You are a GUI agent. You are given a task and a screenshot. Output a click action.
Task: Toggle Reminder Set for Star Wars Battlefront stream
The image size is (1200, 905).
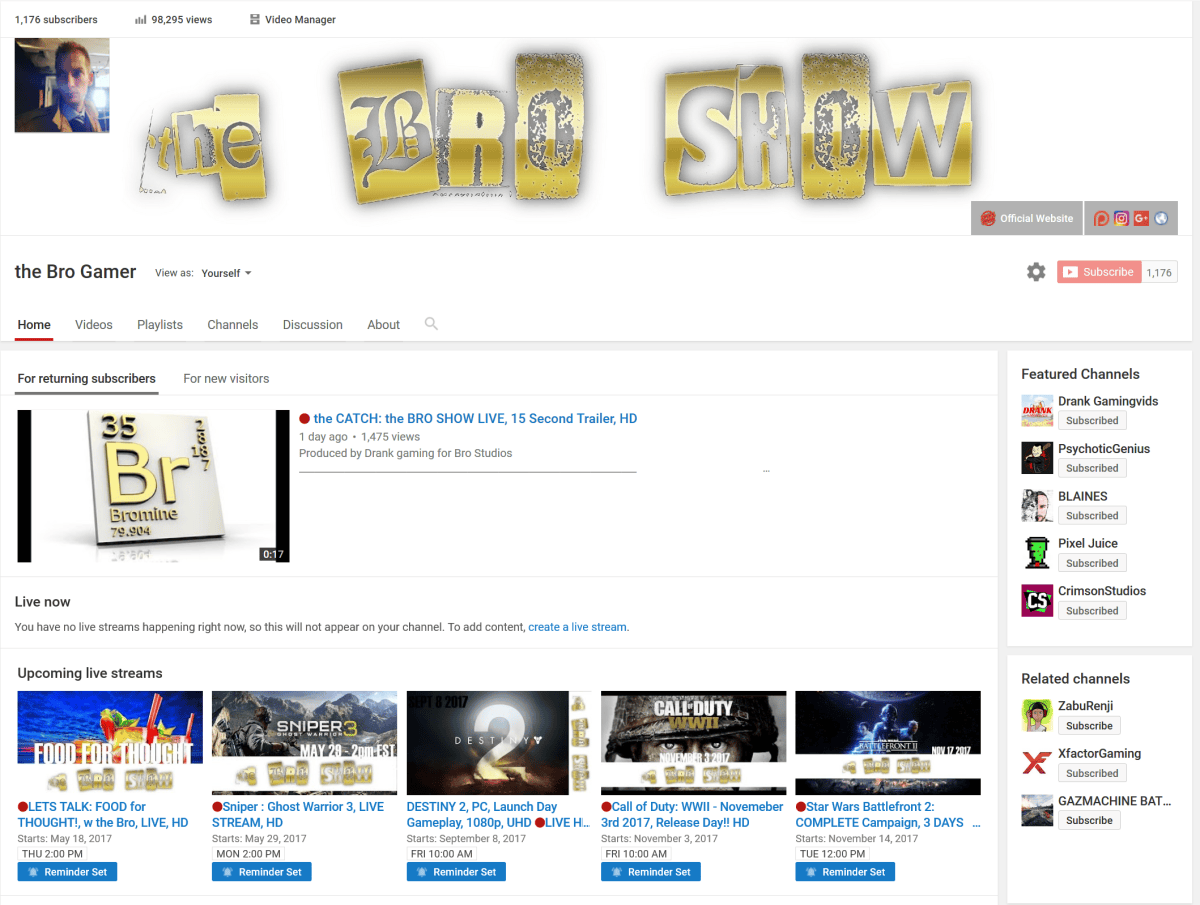click(845, 872)
